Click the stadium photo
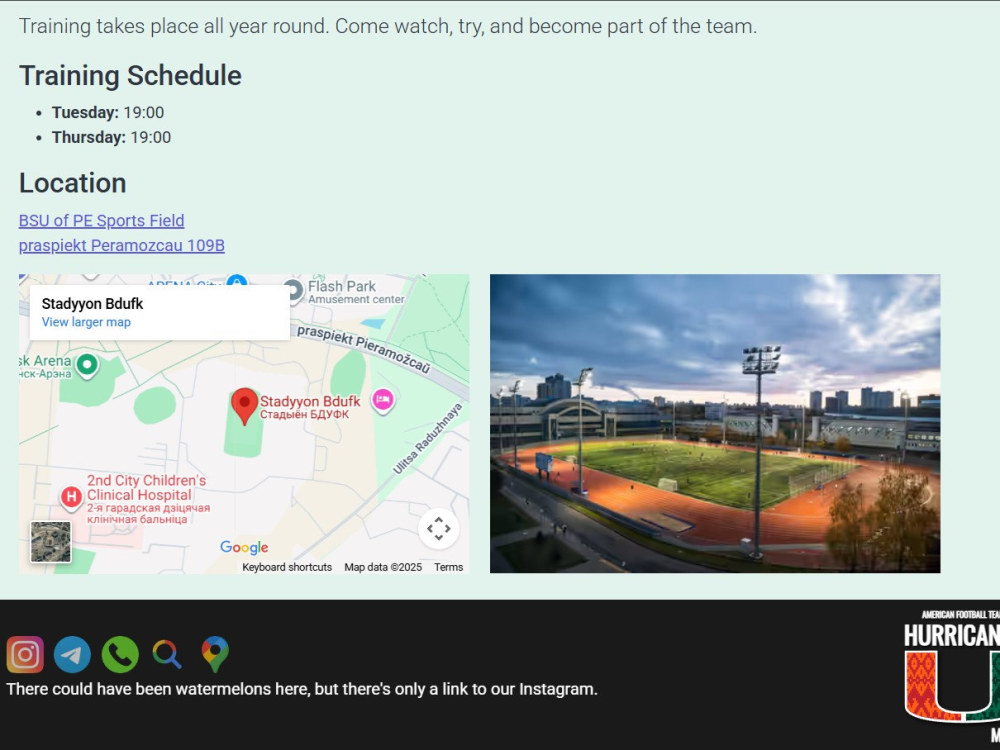This screenshot has width=1000, height=750. point(715,423)
